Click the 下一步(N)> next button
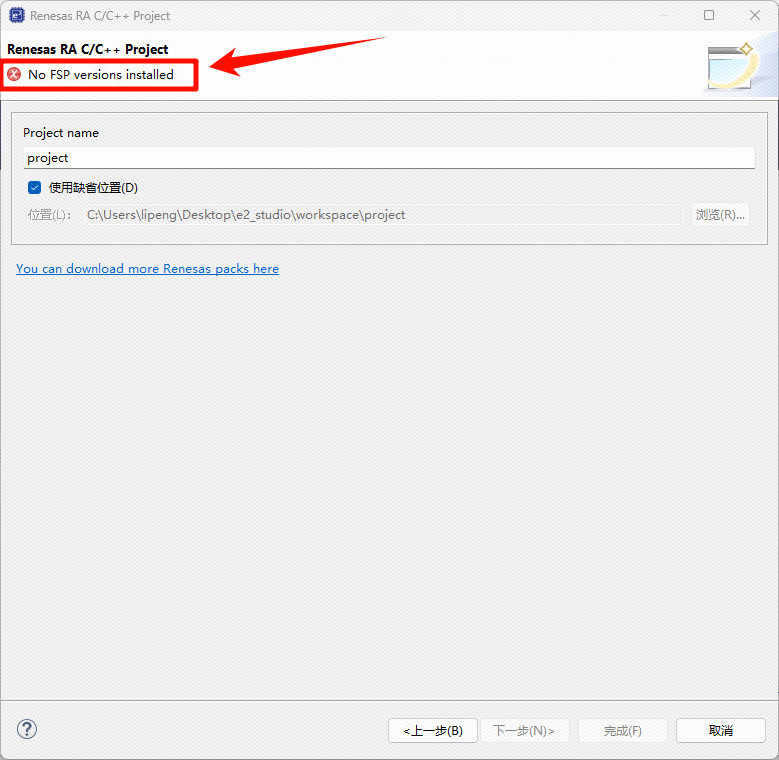Screen dimensions: 779x760 524,731
